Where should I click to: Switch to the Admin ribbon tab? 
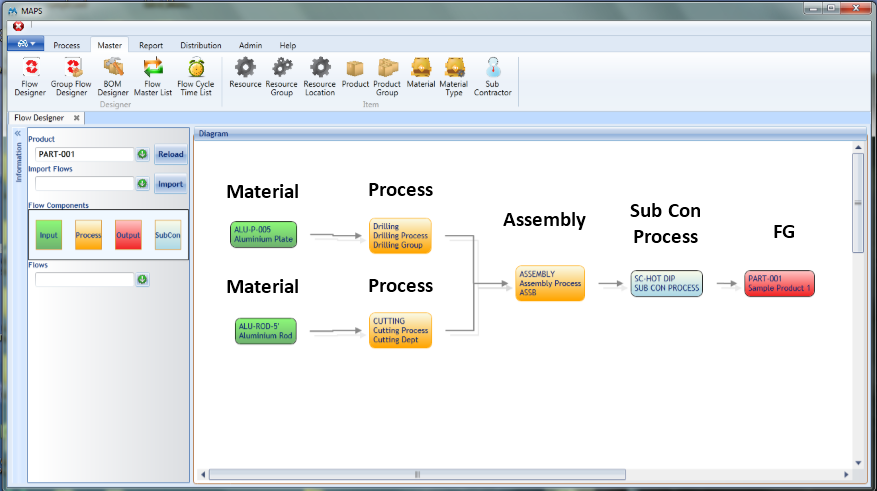point(251,45)
